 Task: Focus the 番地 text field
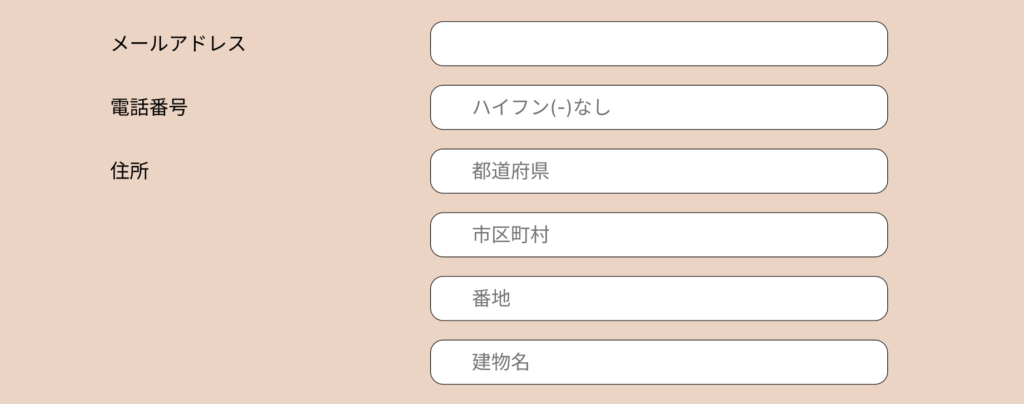[658, 298]
